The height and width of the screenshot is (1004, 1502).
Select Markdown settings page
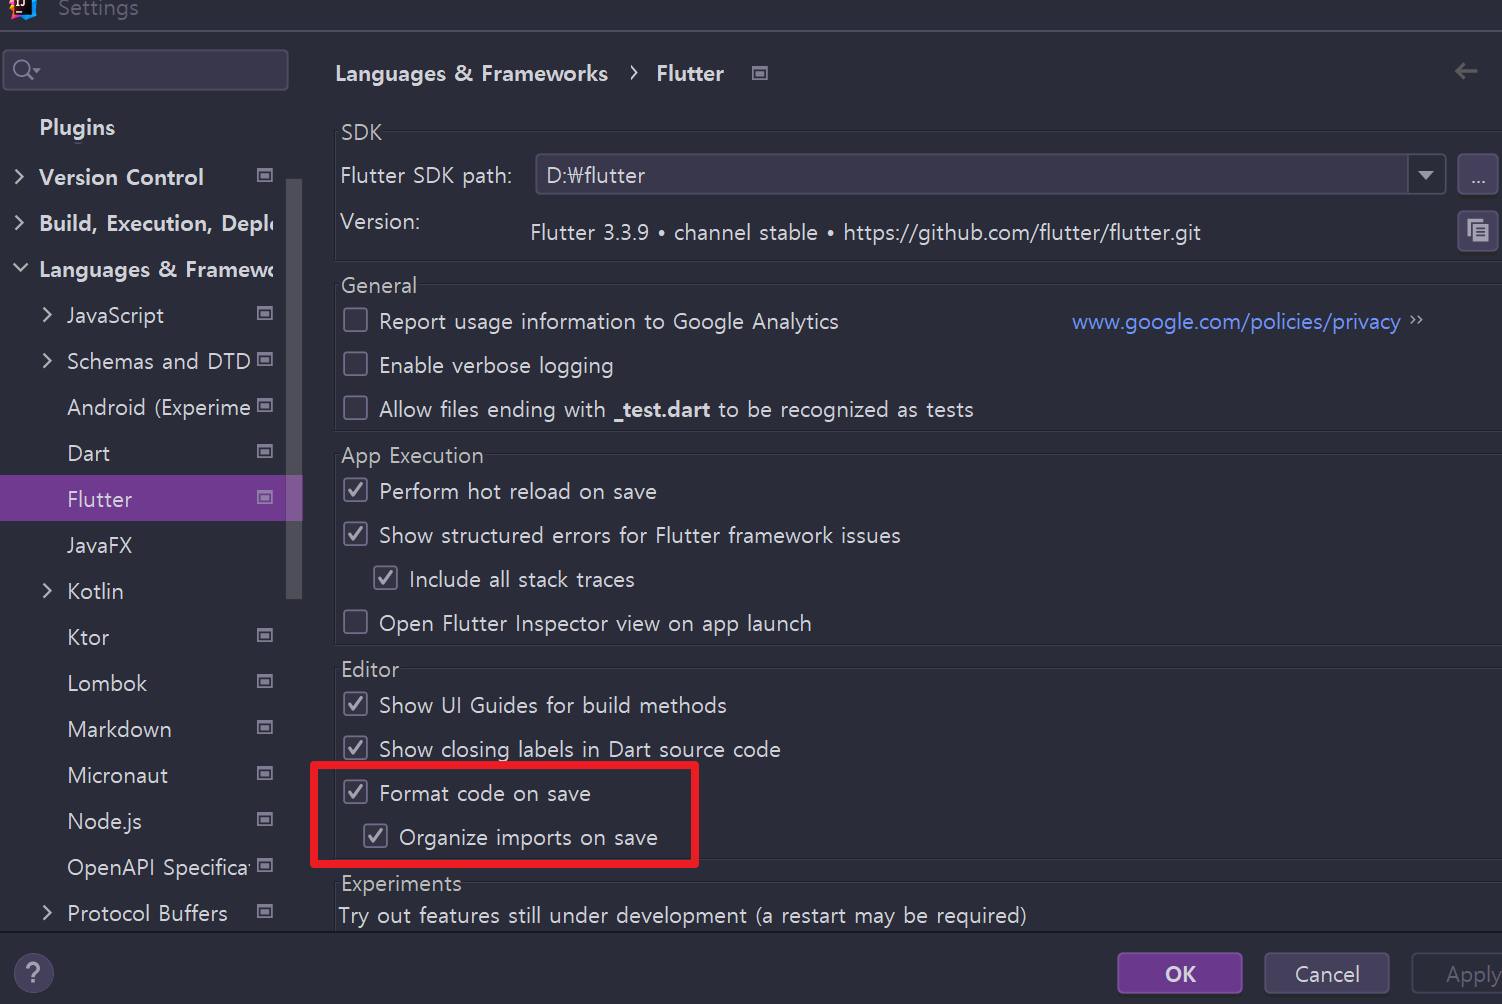click(119, 729)
